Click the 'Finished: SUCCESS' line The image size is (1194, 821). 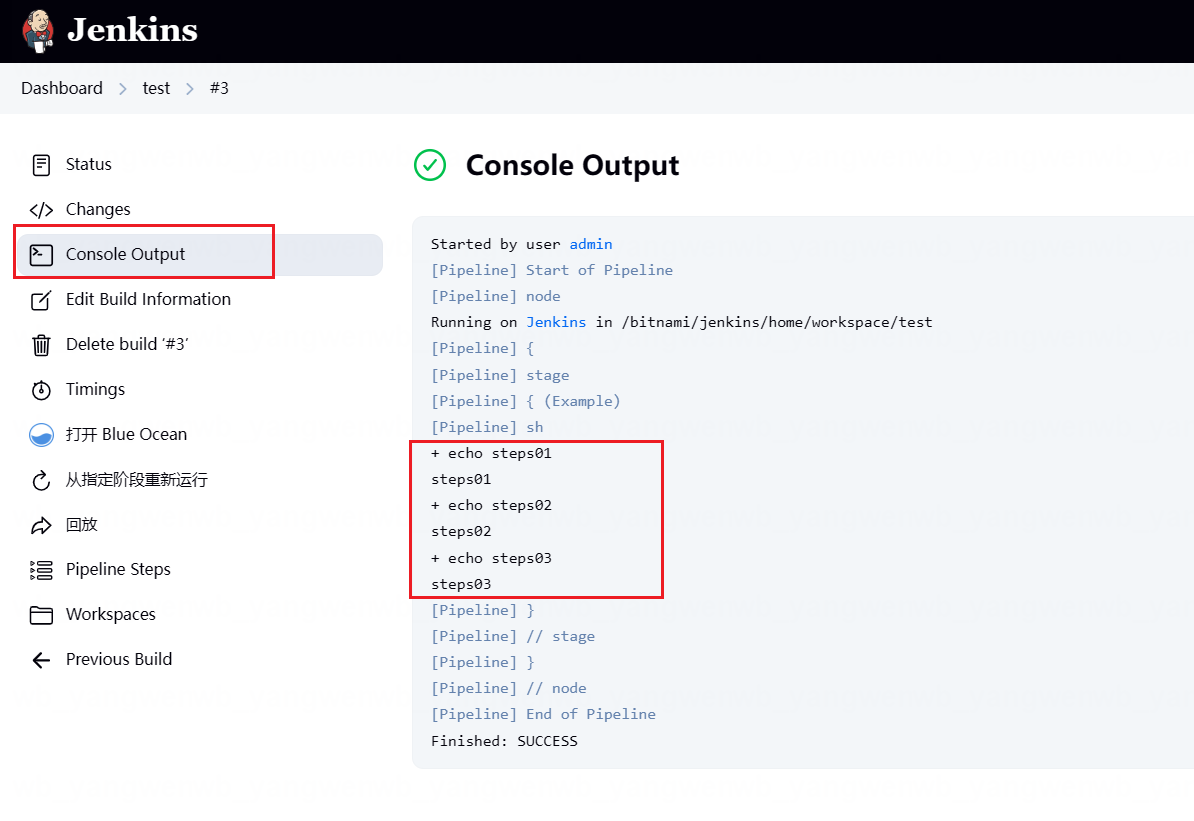coord(504,741)
